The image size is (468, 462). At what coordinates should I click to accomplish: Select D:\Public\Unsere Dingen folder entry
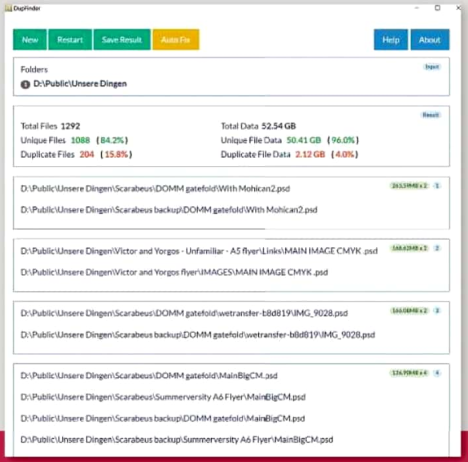pyautogui.click(x=80, y=84)
